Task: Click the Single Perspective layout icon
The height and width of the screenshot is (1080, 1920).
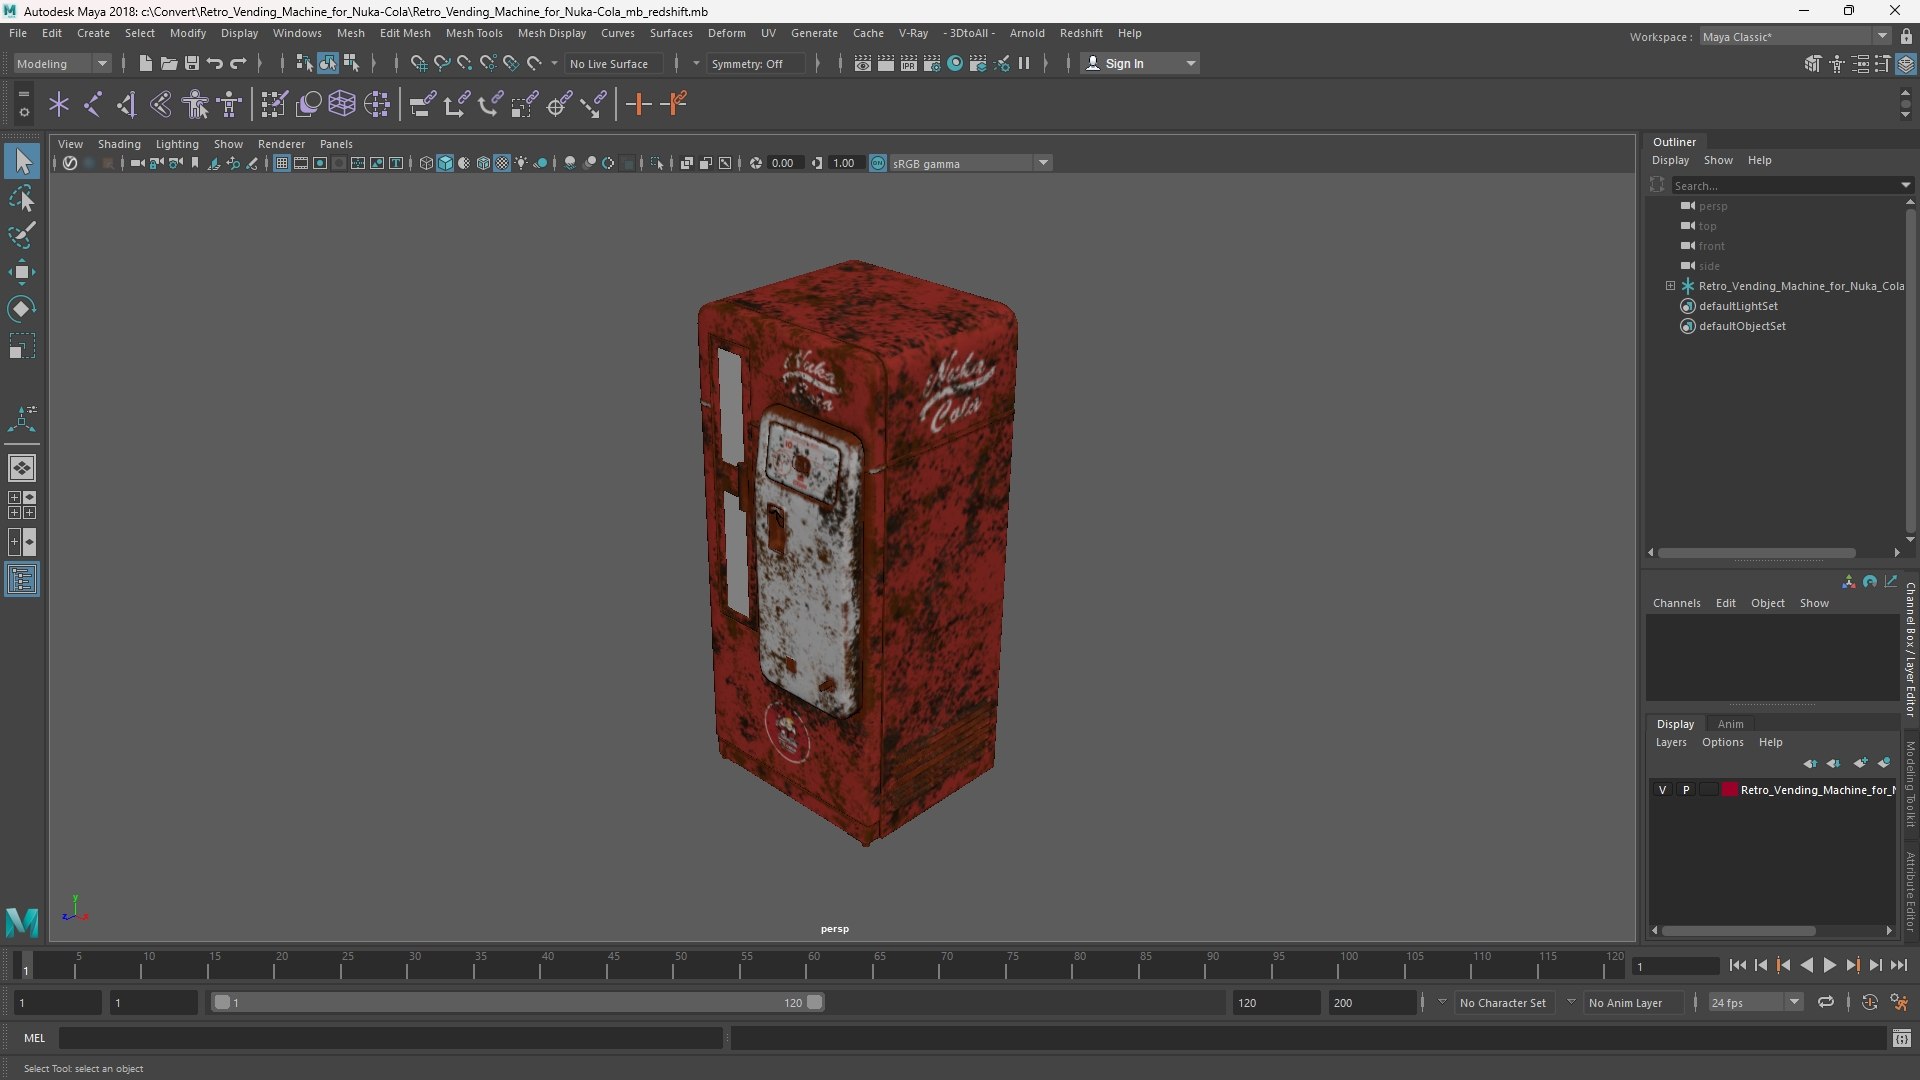Action: 22,468
